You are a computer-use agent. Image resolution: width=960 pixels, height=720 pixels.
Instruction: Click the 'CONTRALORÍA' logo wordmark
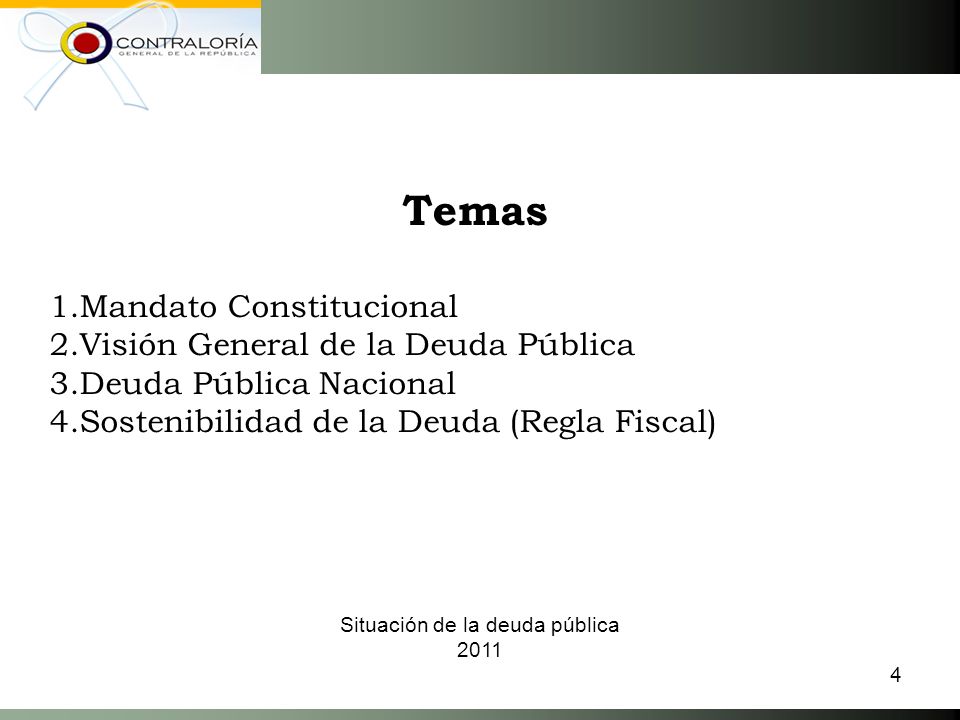click(186, 42)
